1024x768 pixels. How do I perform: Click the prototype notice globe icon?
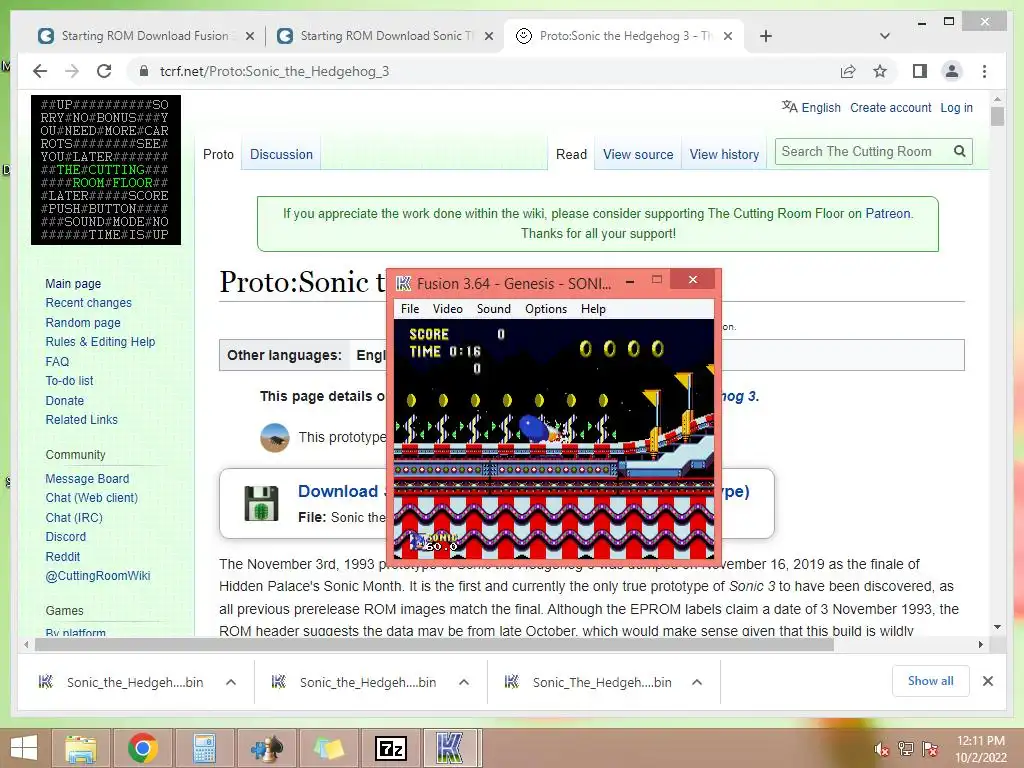point(275,438)
